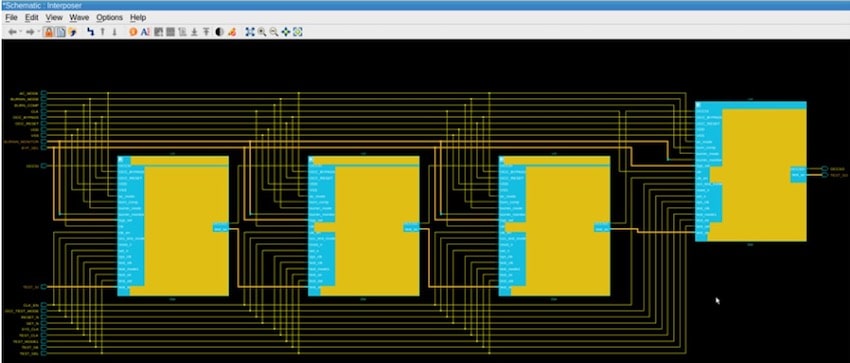This screenshot has height=363, width=850.
Task: Click the blue A text annotation icon
Action: pos(145,32)
